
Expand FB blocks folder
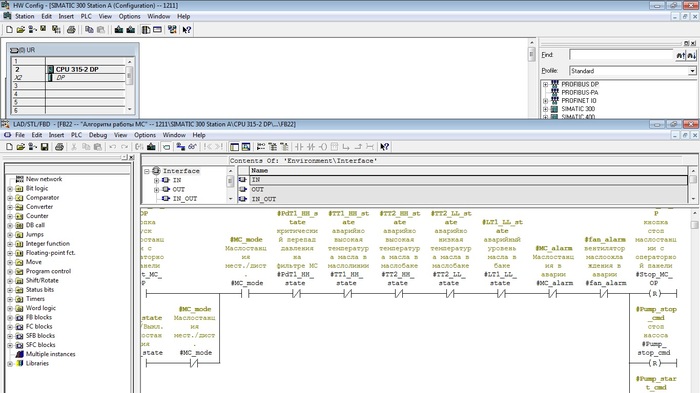[x=10, y=318]
